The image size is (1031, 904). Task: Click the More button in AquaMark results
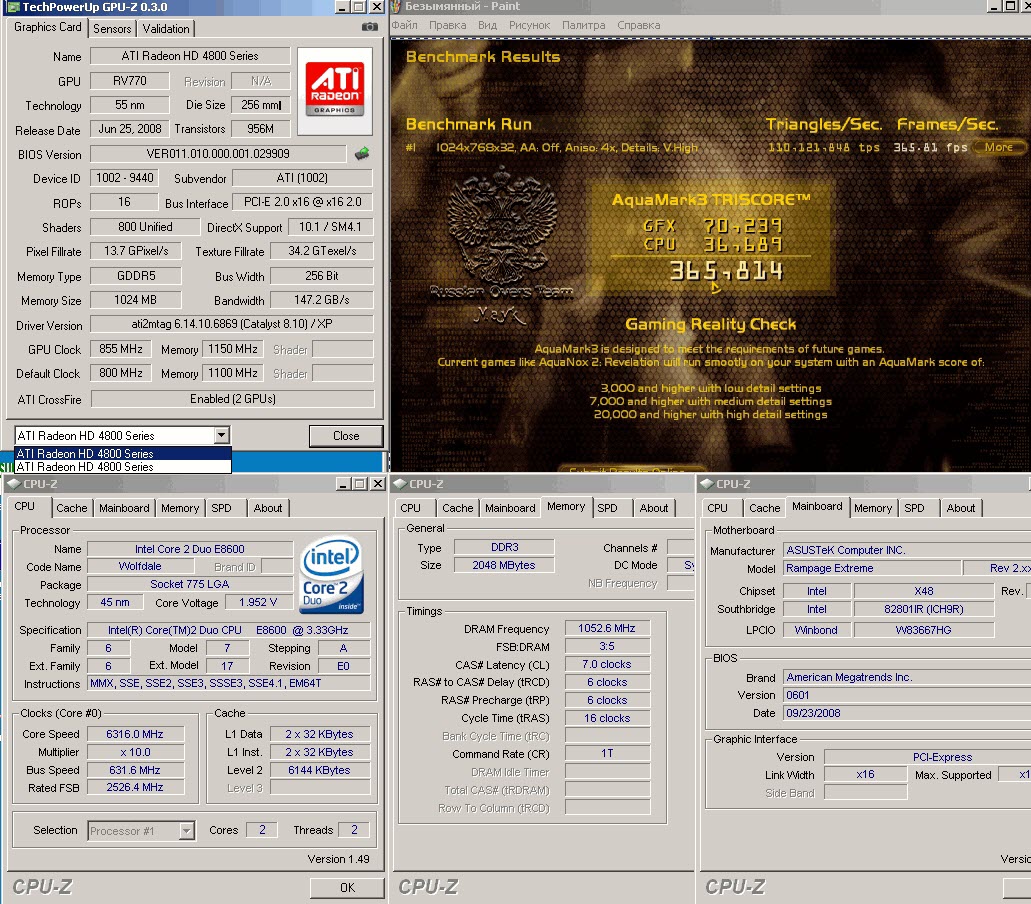pos(999,147)
